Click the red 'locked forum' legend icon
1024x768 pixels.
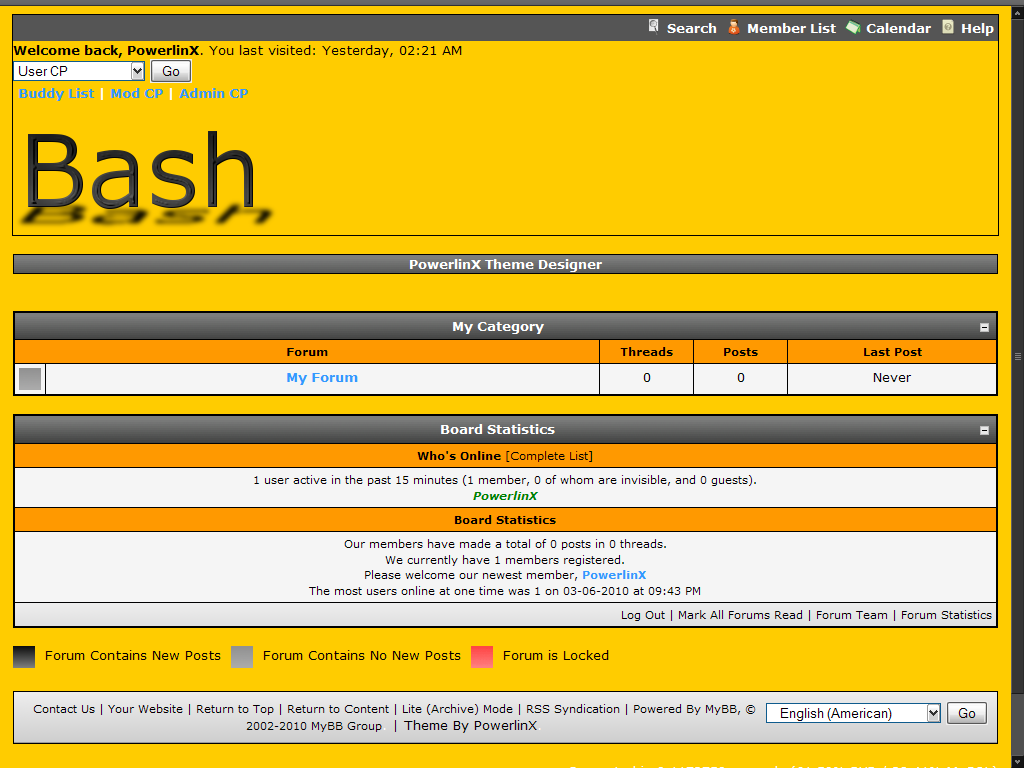(x=482, y=656)
